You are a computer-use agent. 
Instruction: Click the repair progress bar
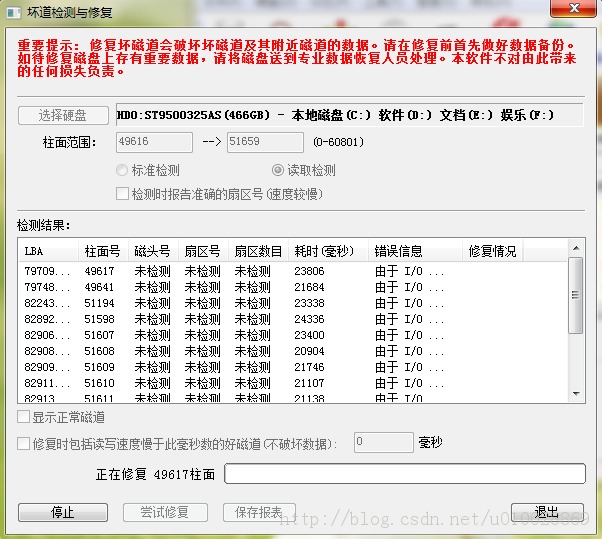pyautogui.click(x=405, y=473)
